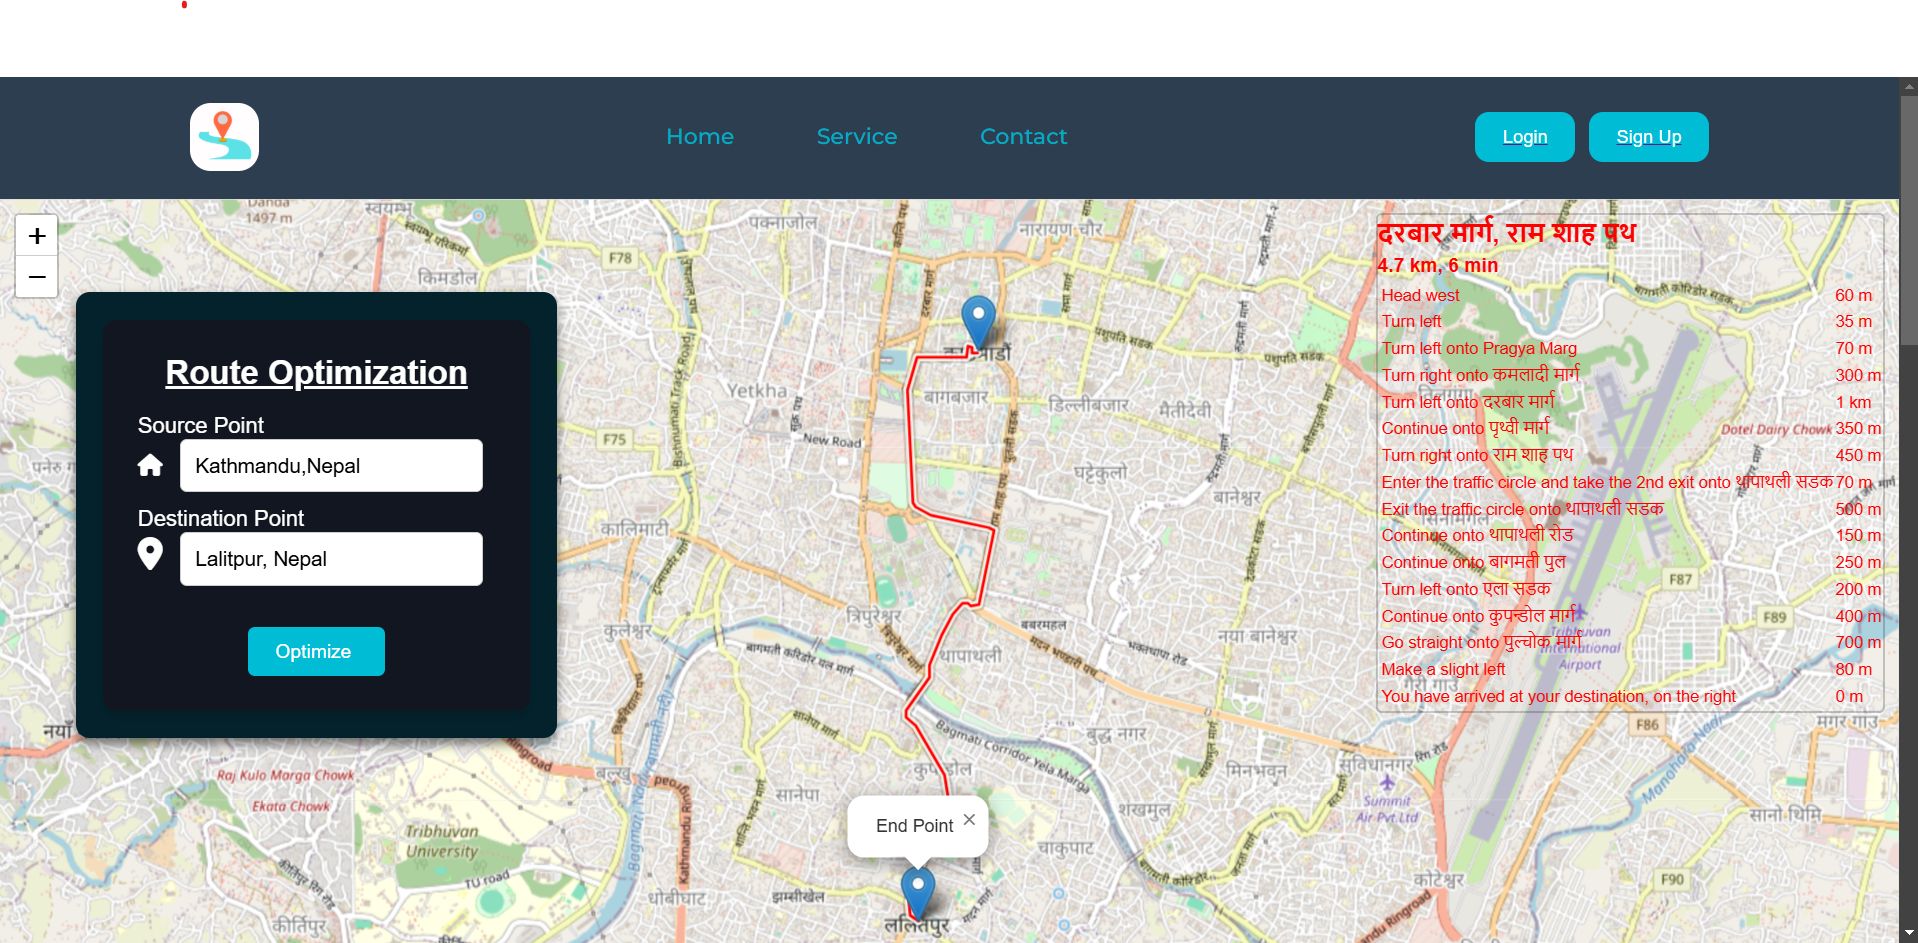This screenshot has height=943, width=1918.
Task: Select 'Turn right onto राम शाह पथ' step
Action: tap(1630, 455)
